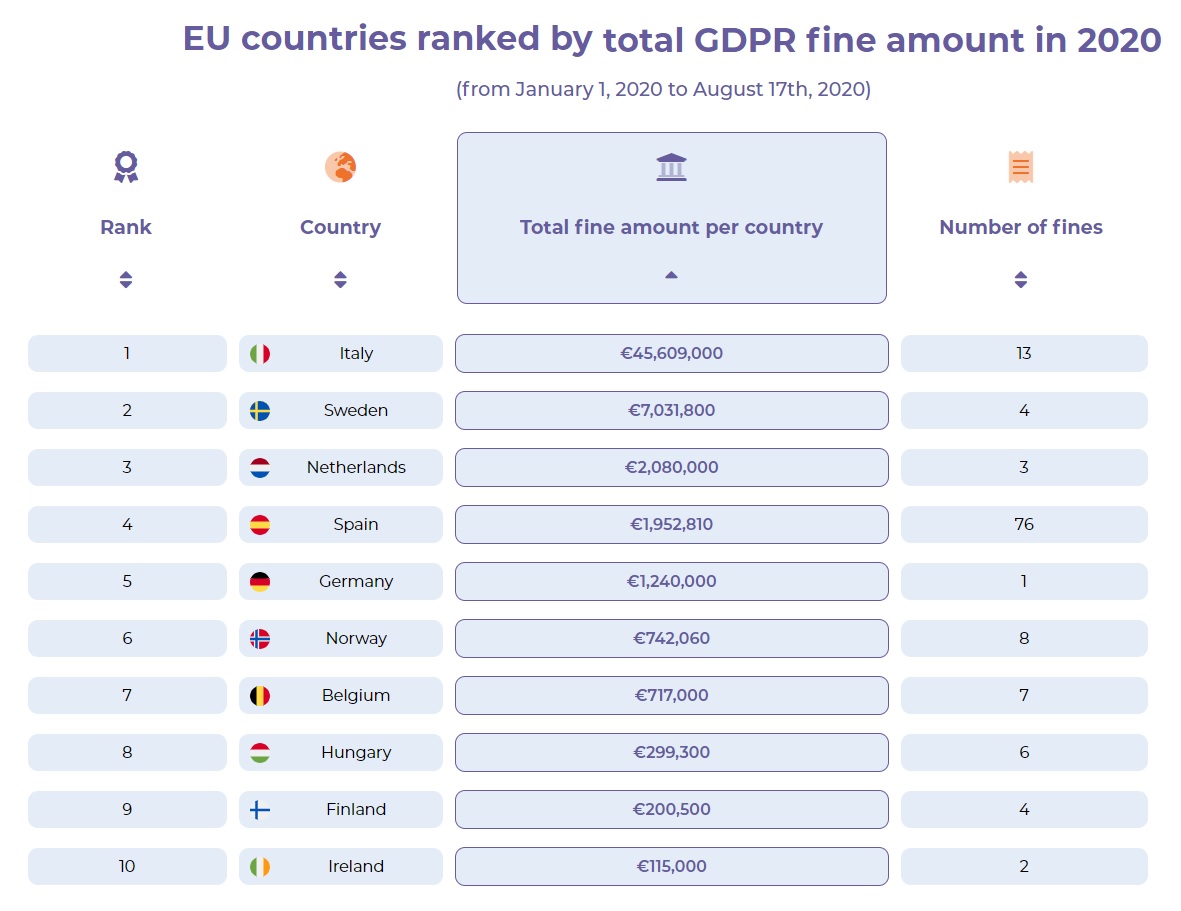Click the Number of fines receipt icon

coord(1020,166)
